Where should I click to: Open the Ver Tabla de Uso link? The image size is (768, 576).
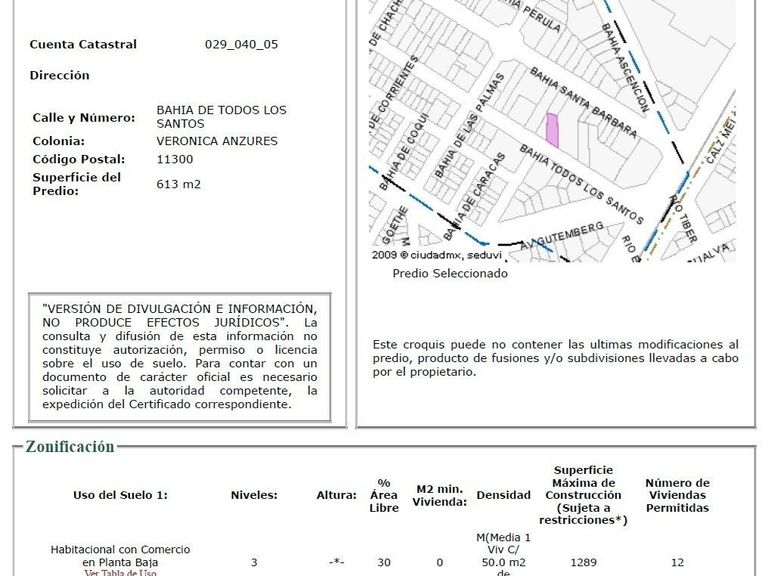[120, 573]
